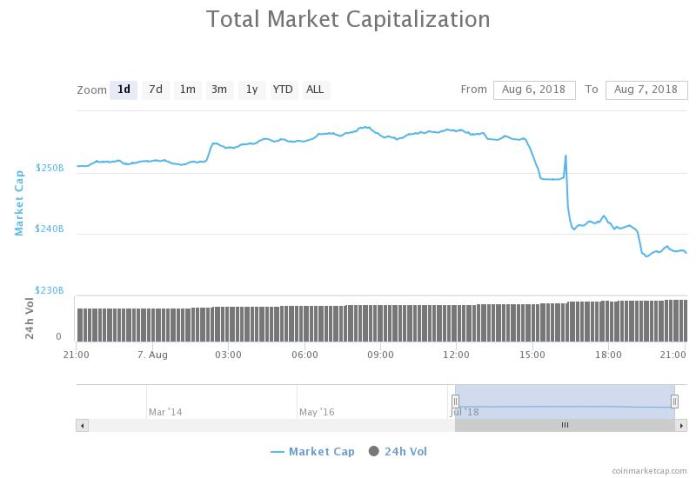Set zoom range to 1m
Screen dimensions: 696x478
[x=187, y=90]
